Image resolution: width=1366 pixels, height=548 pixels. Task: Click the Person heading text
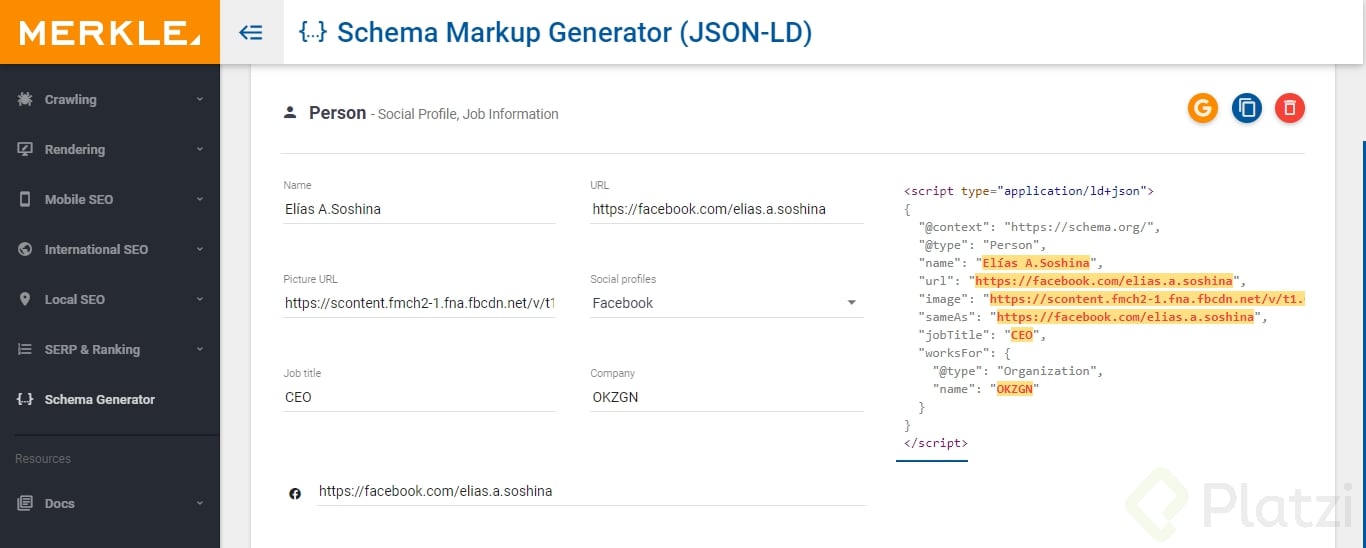pyautogui.click(x=337, y=113)
